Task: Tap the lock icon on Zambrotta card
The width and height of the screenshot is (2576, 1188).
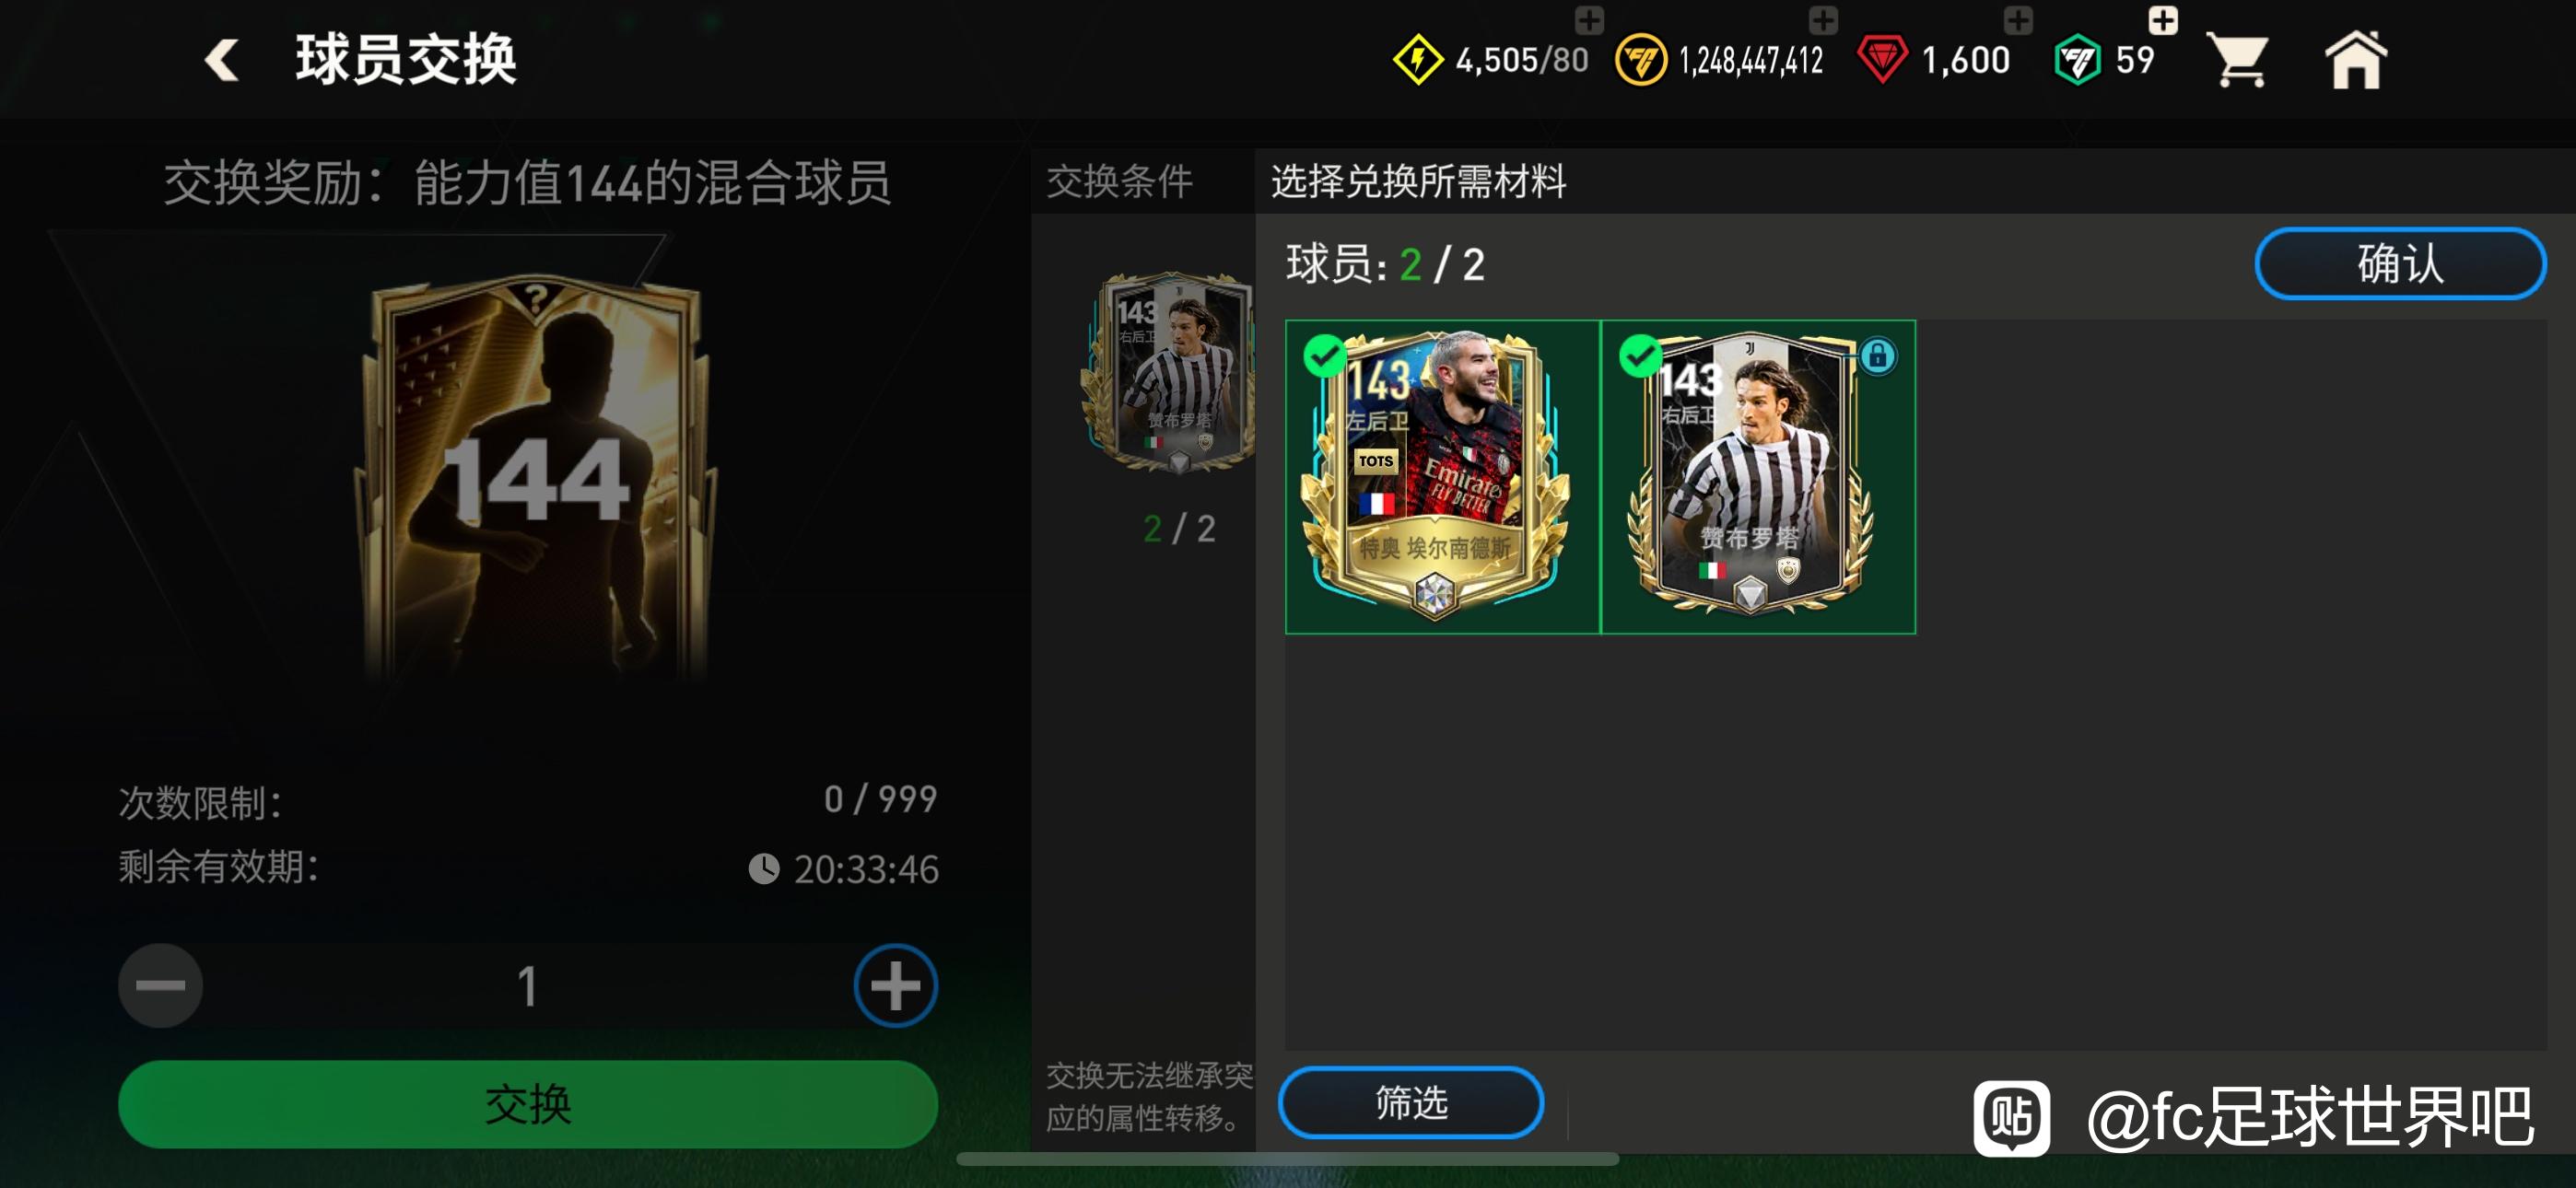Action: point(1878,355)
